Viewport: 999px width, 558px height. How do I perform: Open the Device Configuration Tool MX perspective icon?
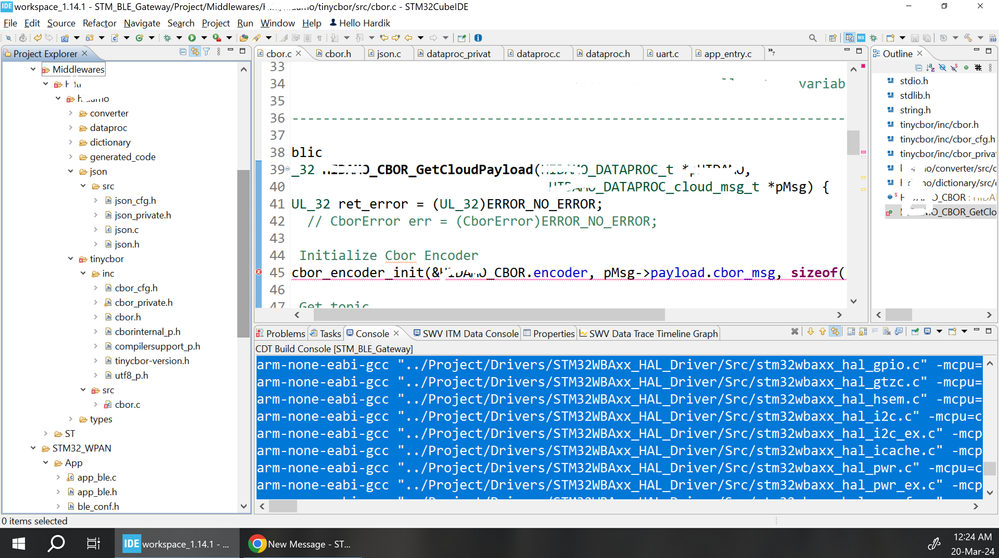pyautogui.click(x=861, y=38)
